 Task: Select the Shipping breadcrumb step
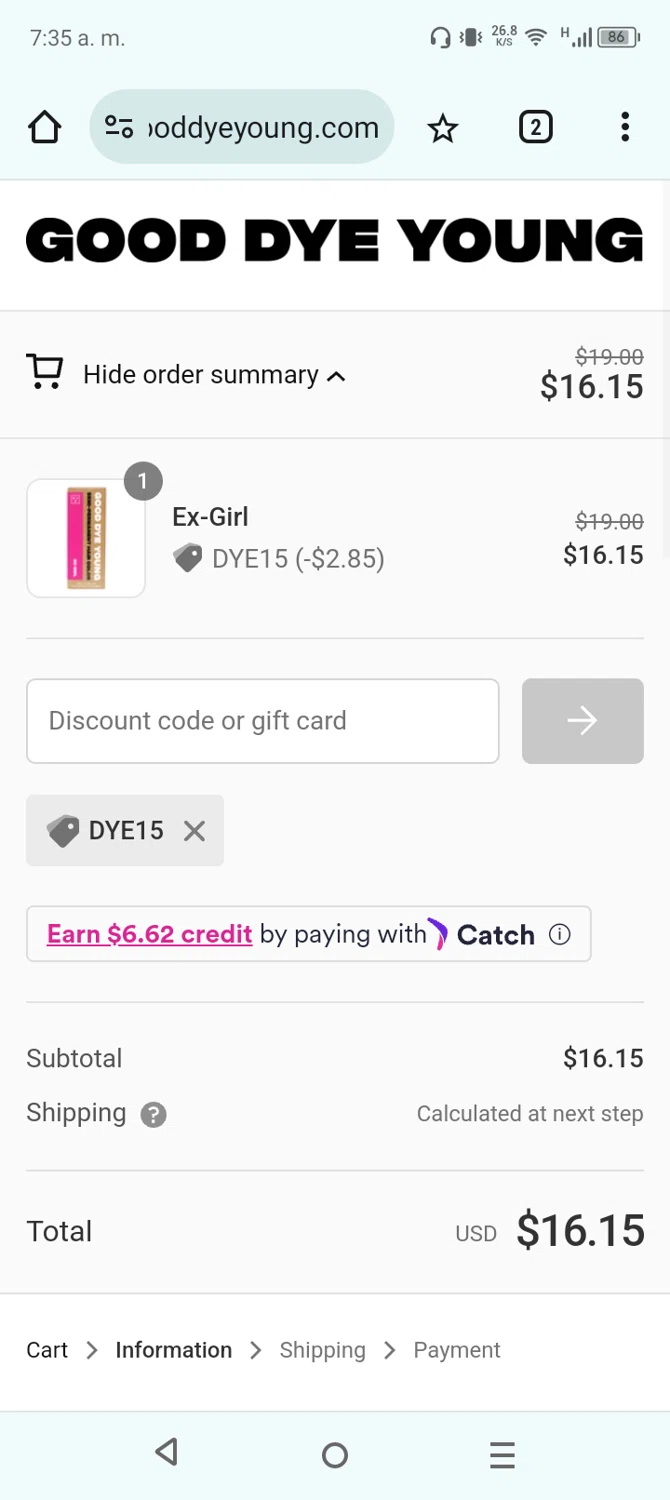pos(322,1350)
